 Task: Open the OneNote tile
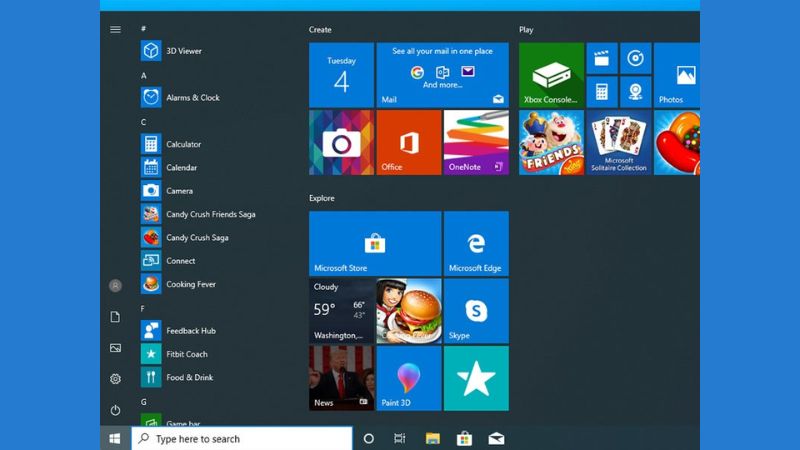point(476,142)
